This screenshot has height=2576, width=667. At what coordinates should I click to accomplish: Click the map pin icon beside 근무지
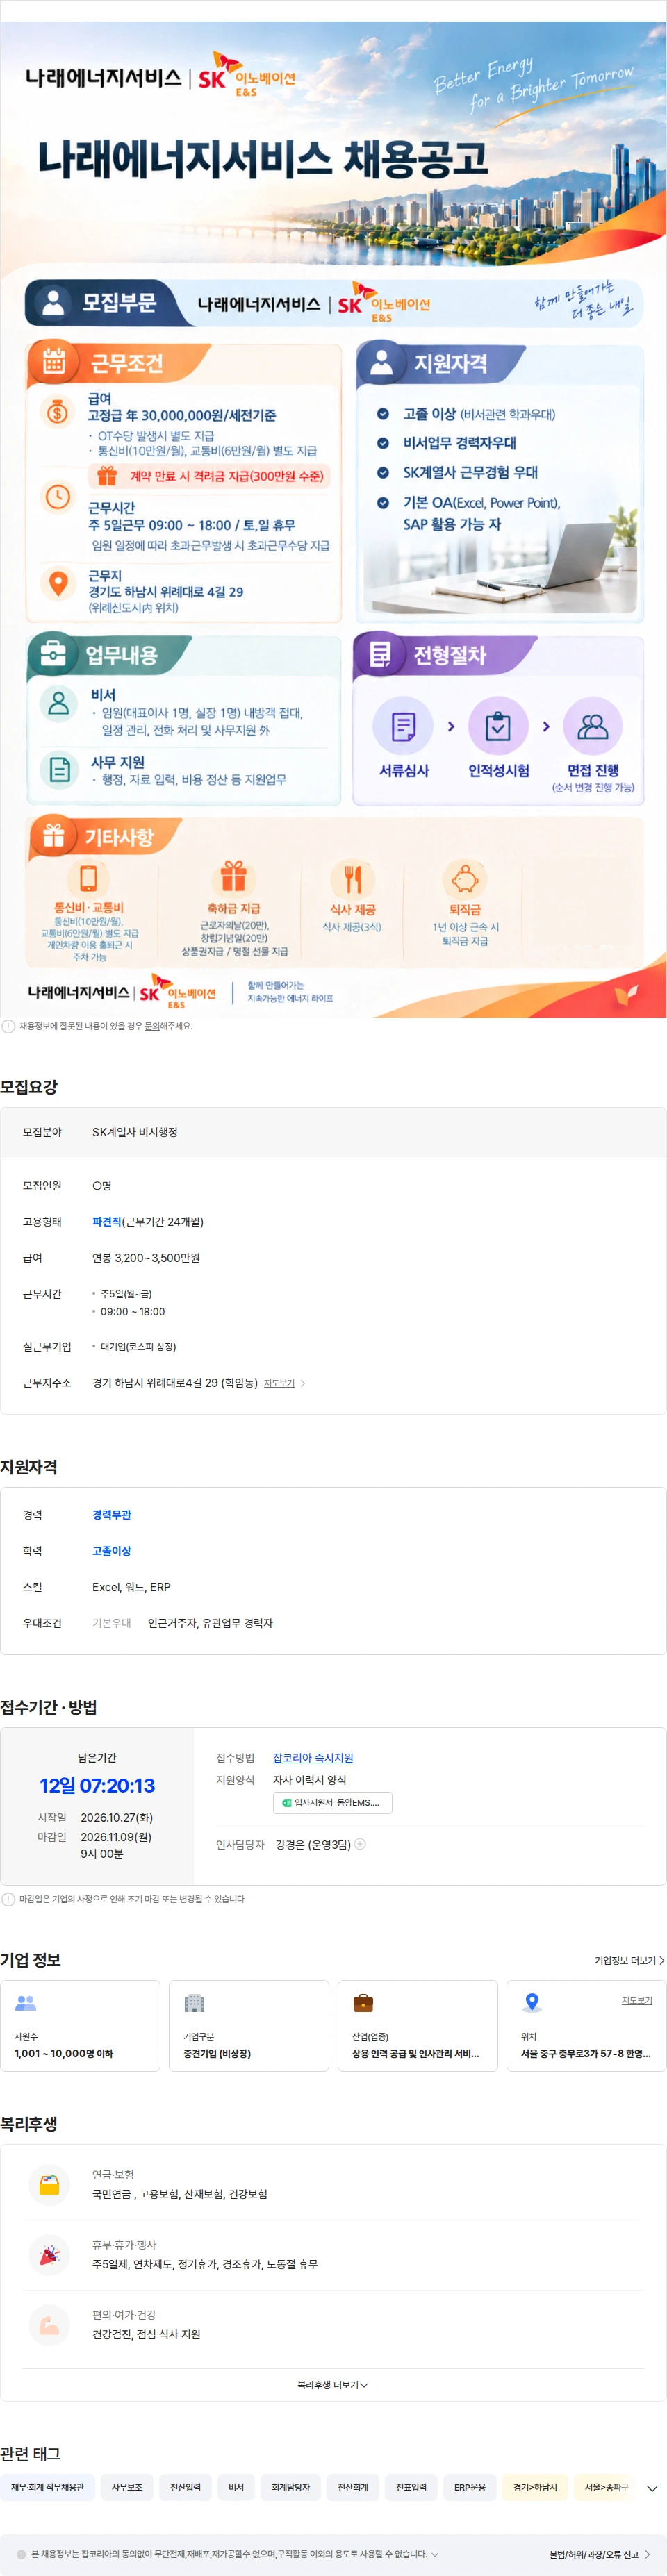pyautogui.click(x=58, y=582)
